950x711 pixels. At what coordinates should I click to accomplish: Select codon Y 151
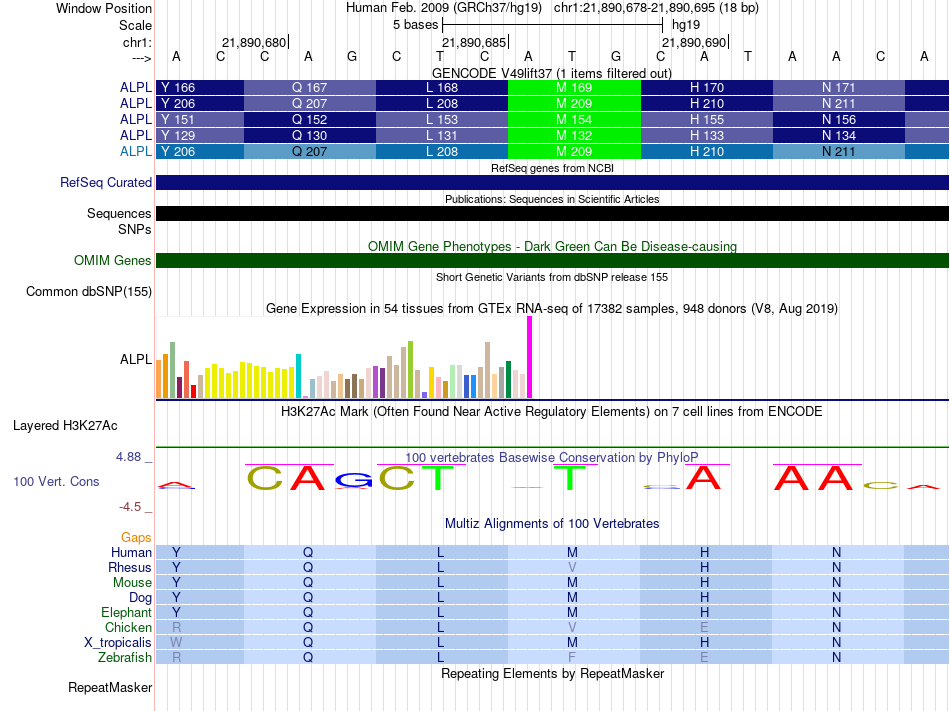[x=200, y=119]
